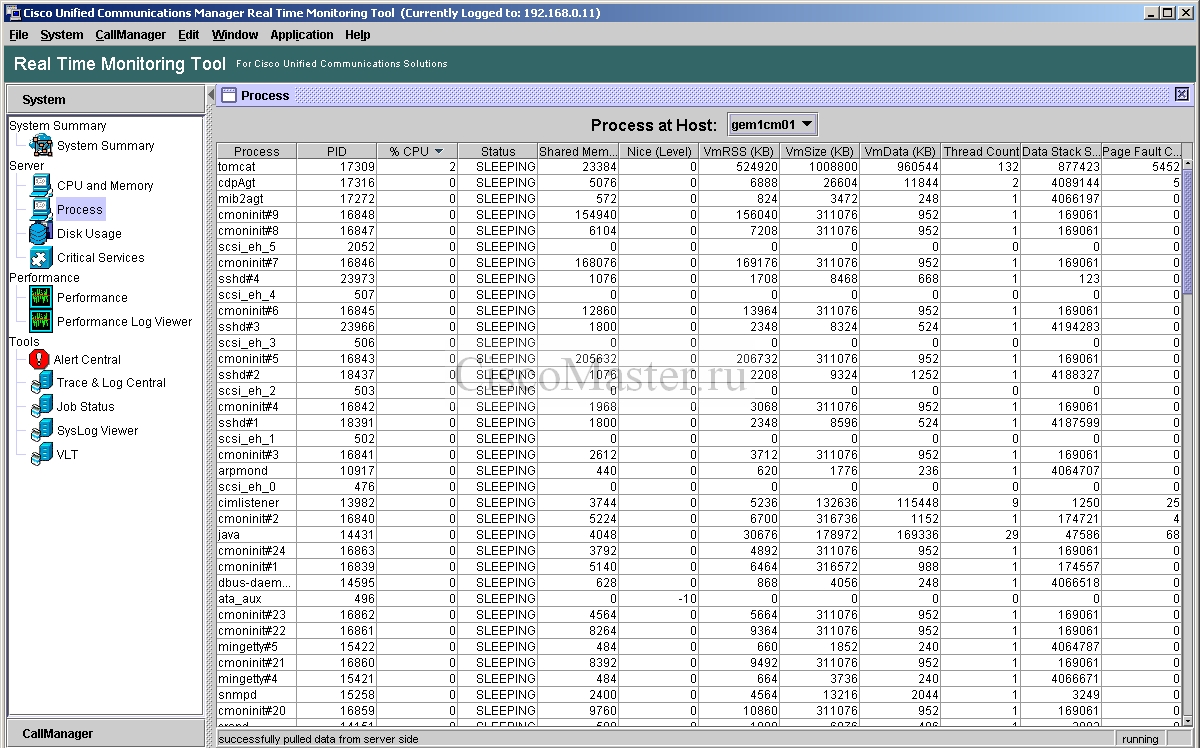Select the ata_aux process name

(x=240, y=599)
